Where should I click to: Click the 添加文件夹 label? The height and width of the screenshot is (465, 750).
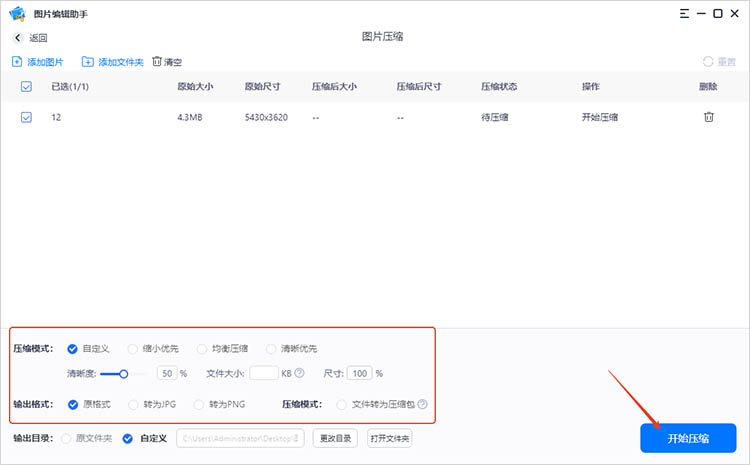(121, 62)
